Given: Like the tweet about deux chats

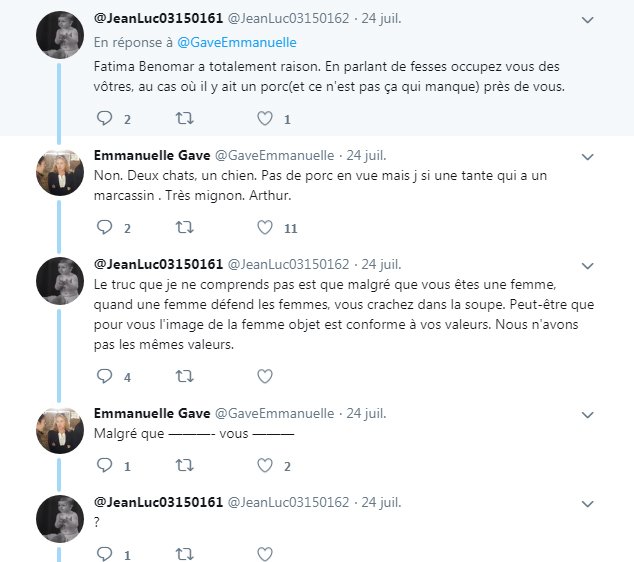Looking at the screenshot, I should click(x=265, y=228).
